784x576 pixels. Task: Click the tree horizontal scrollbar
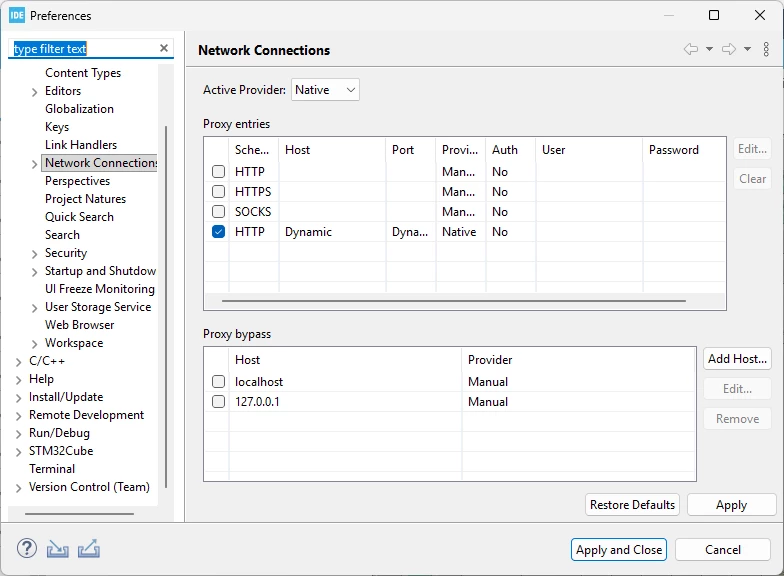tap(79, 514)
